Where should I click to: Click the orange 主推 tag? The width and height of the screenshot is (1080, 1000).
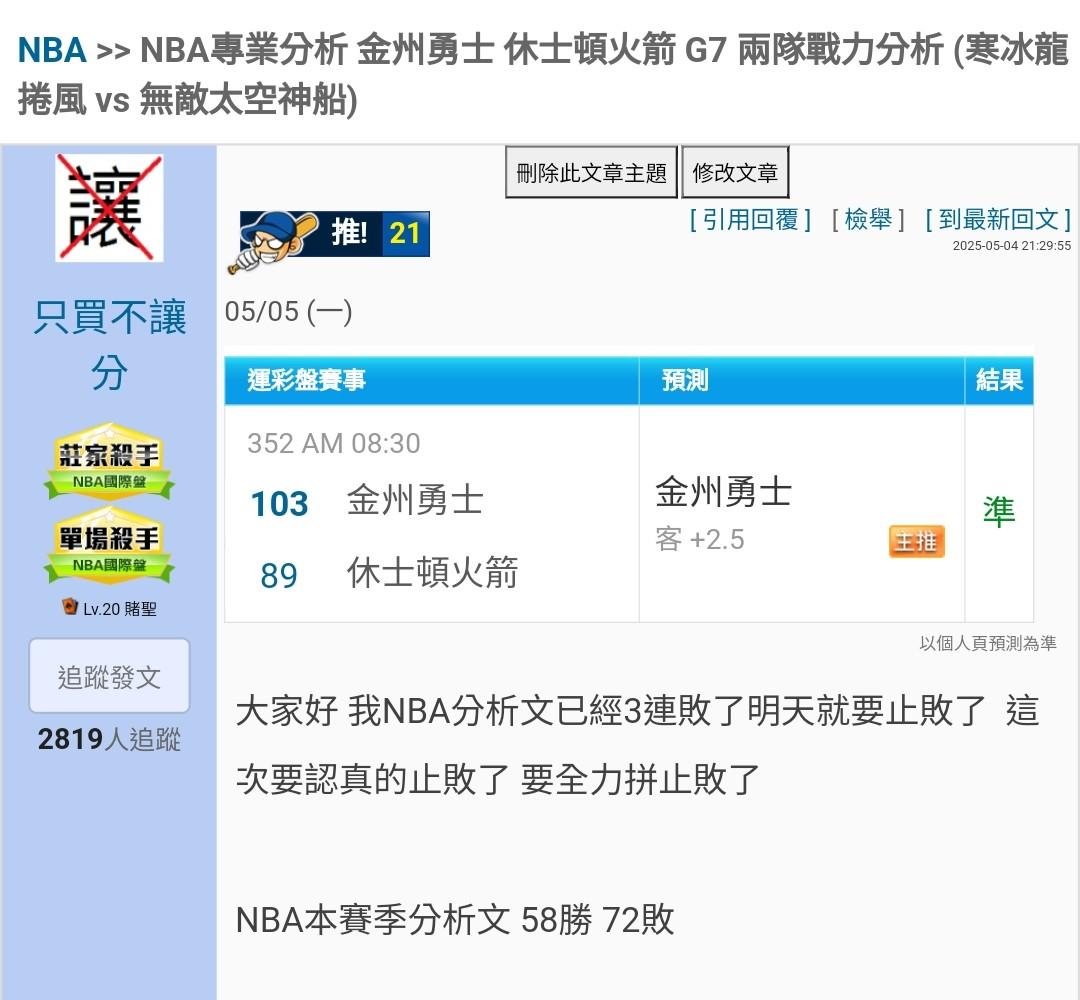click(x=916, y=541)
